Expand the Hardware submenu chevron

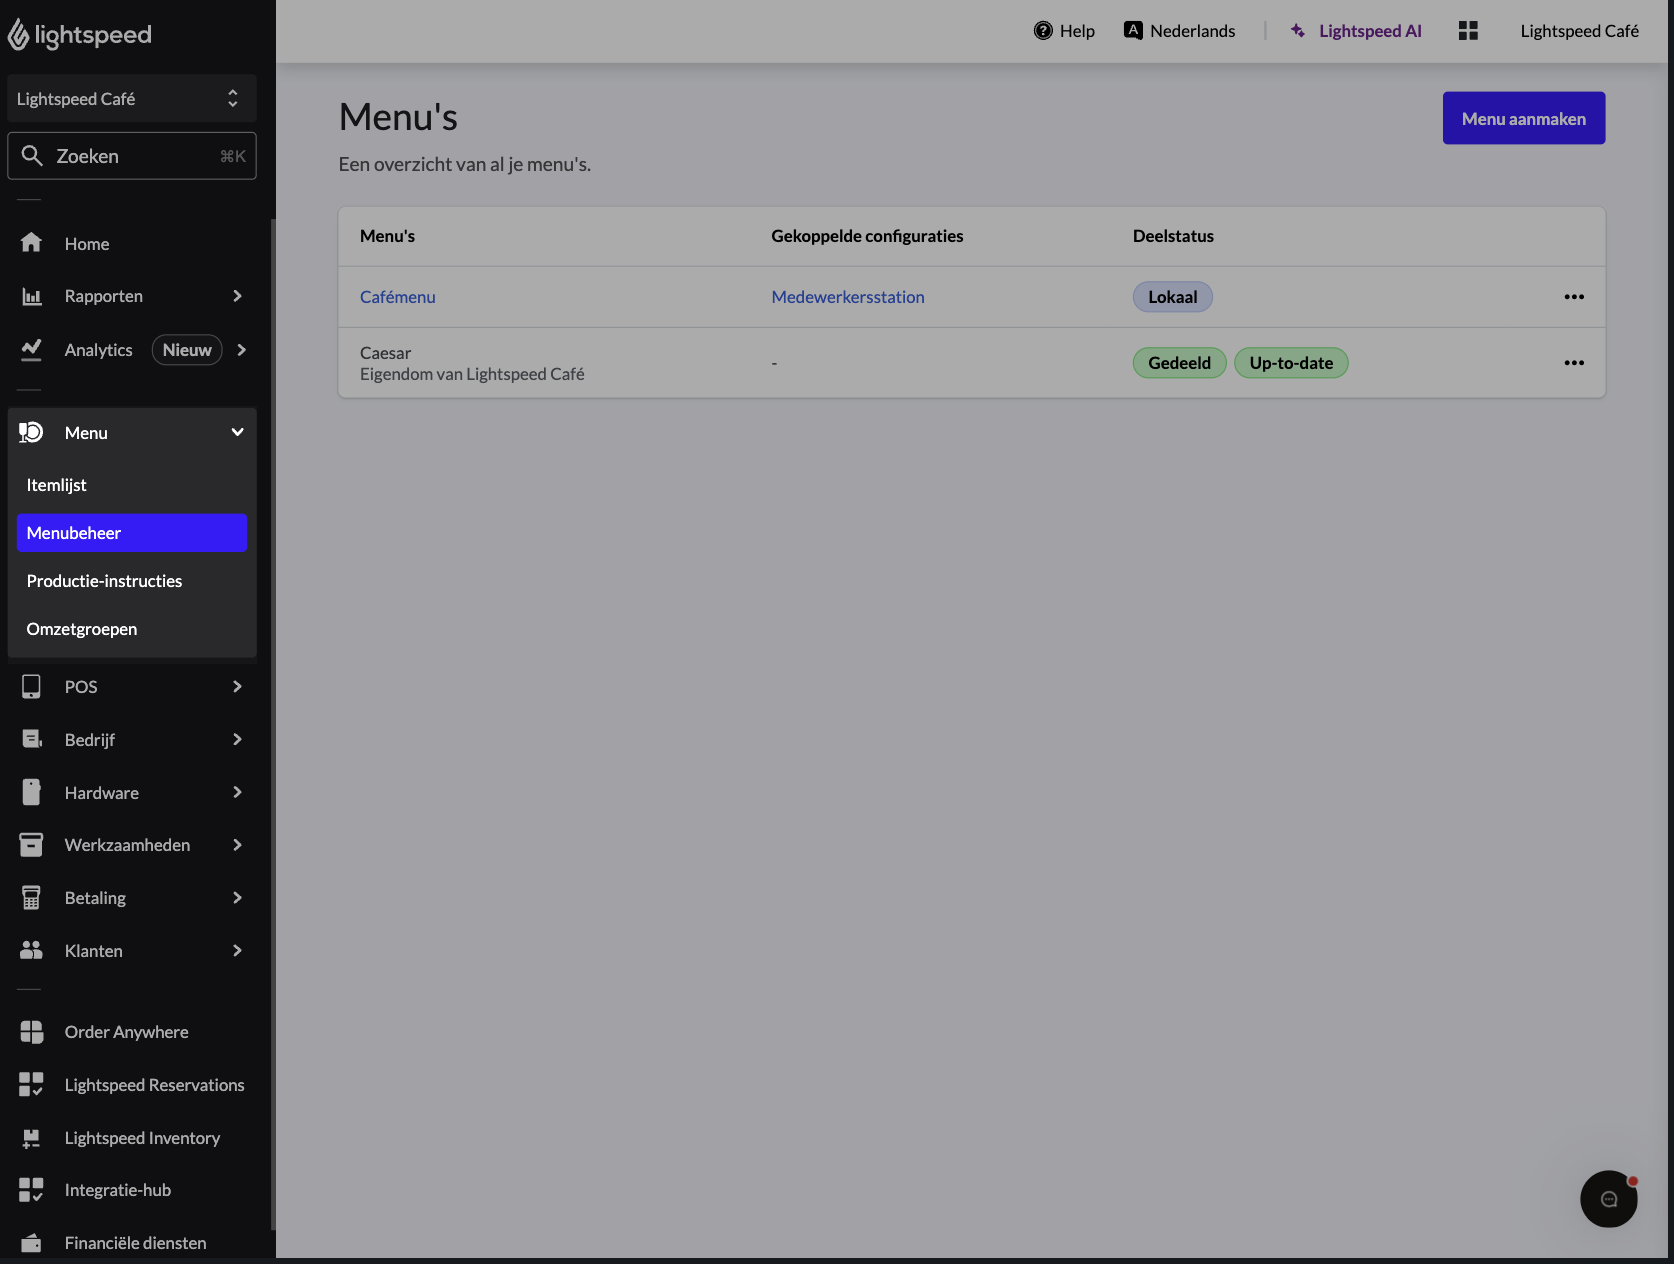click(x=237, y=792)
